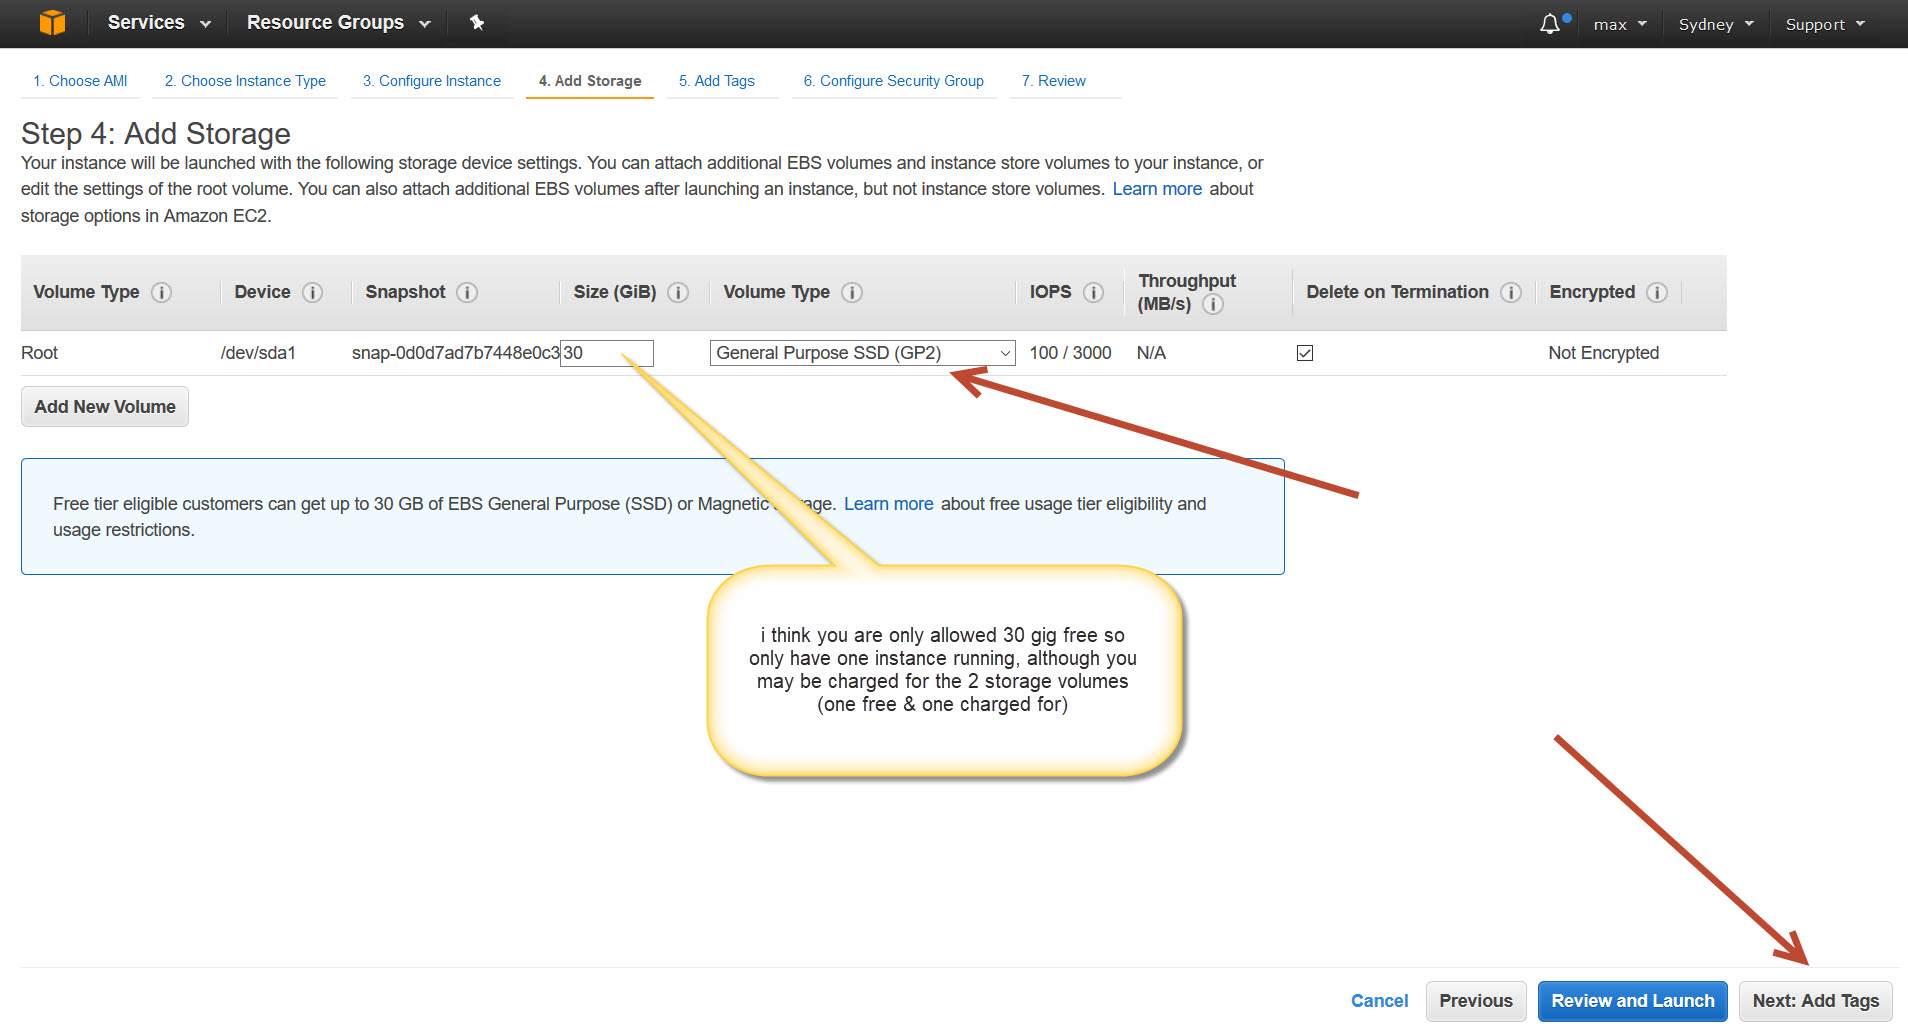Open the General Purpose SSD volume type dropdown
This screenshot has width=1908, height=1034.
[x=862, y=353]
